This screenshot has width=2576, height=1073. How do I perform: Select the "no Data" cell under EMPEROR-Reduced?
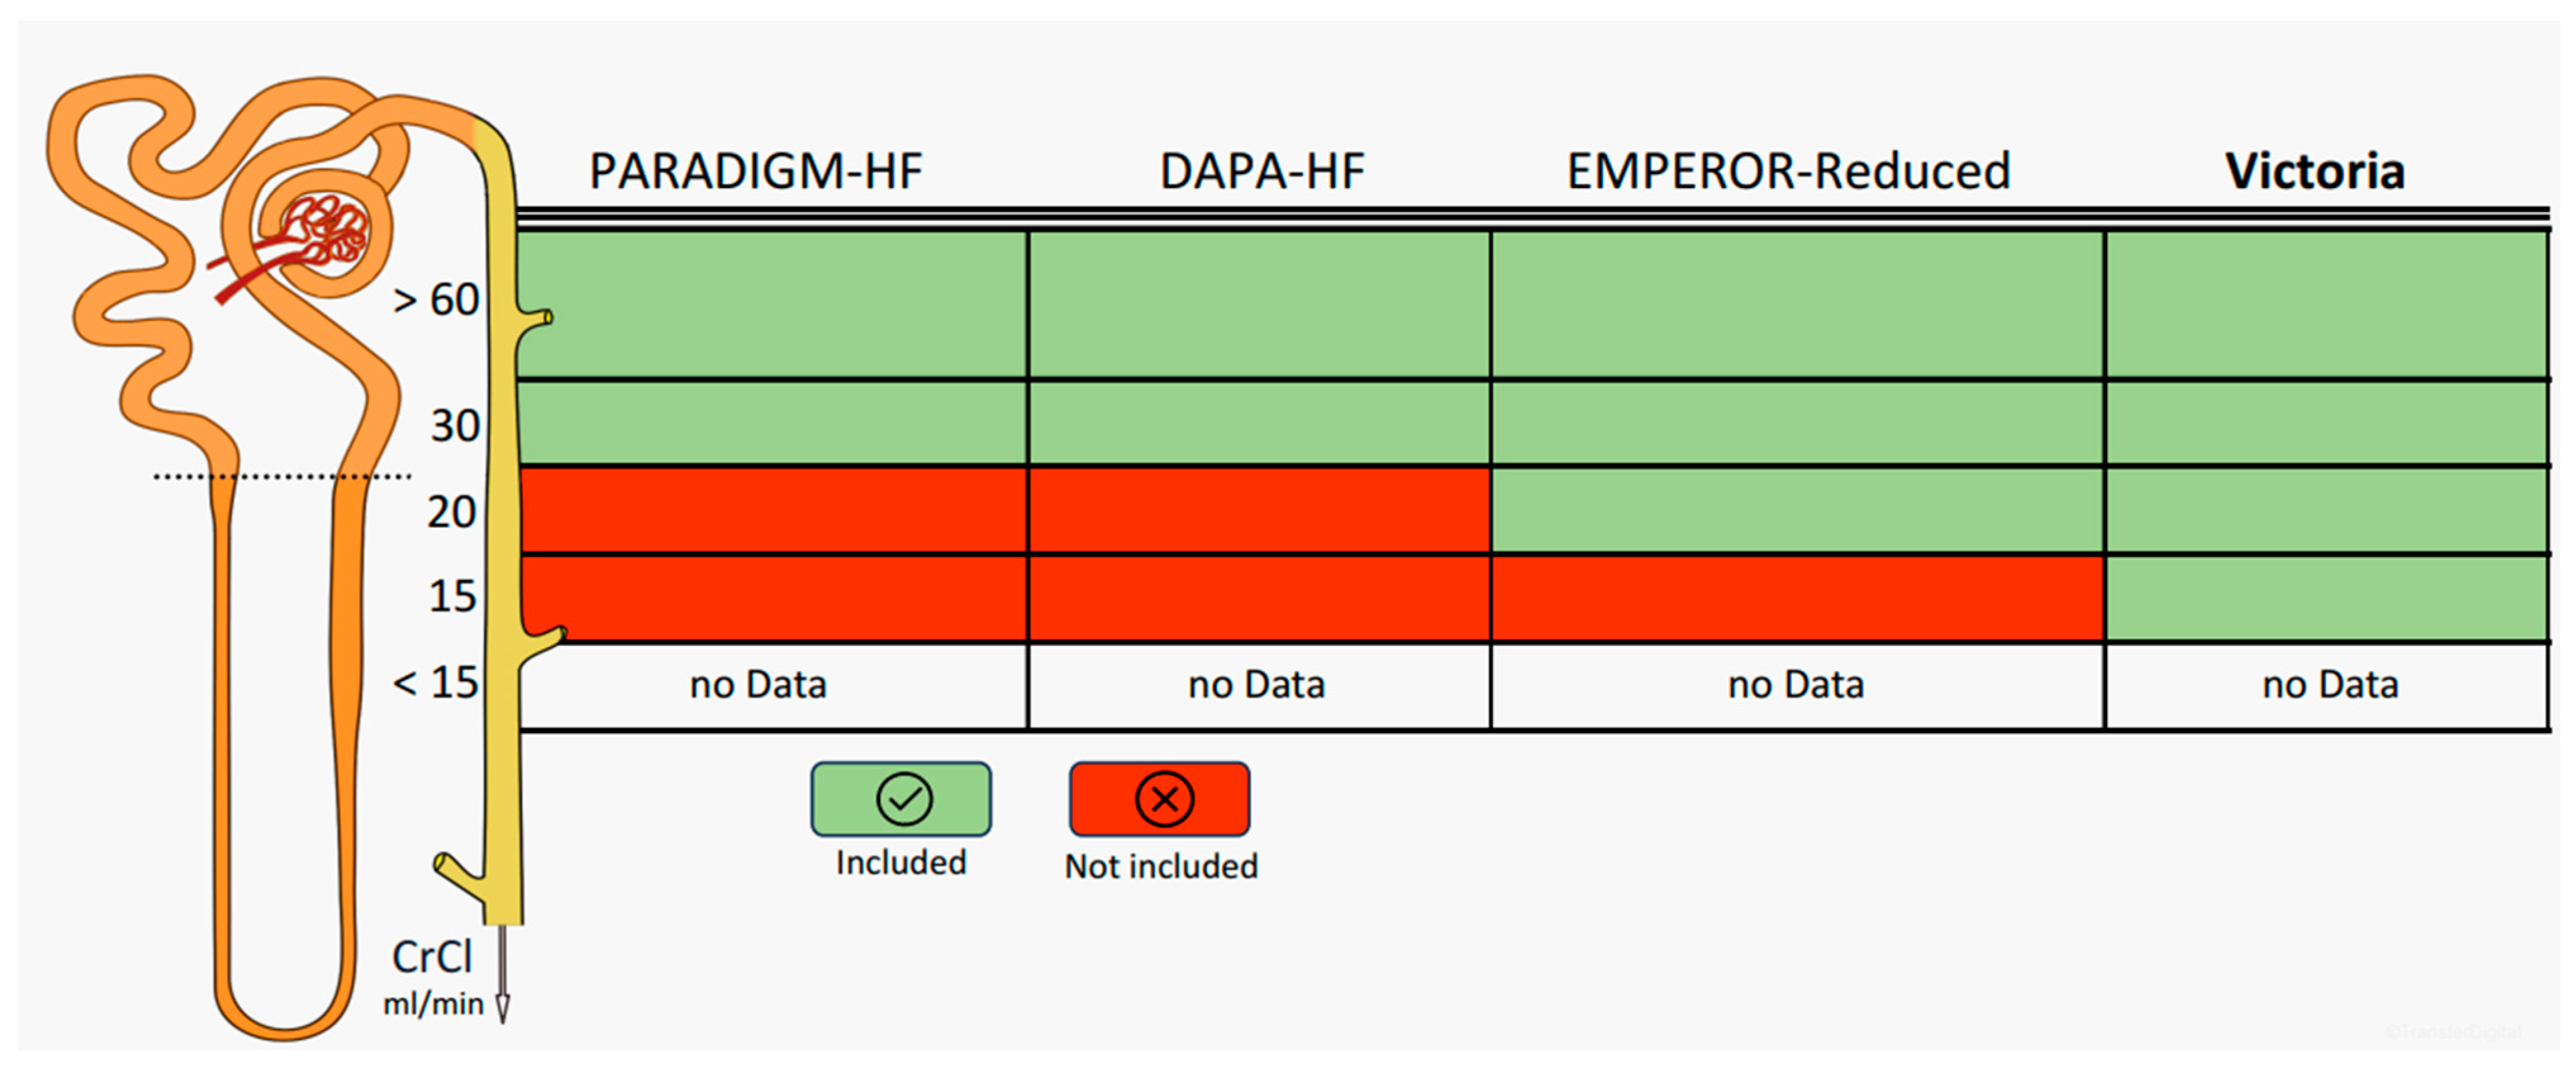point(1796,685)
